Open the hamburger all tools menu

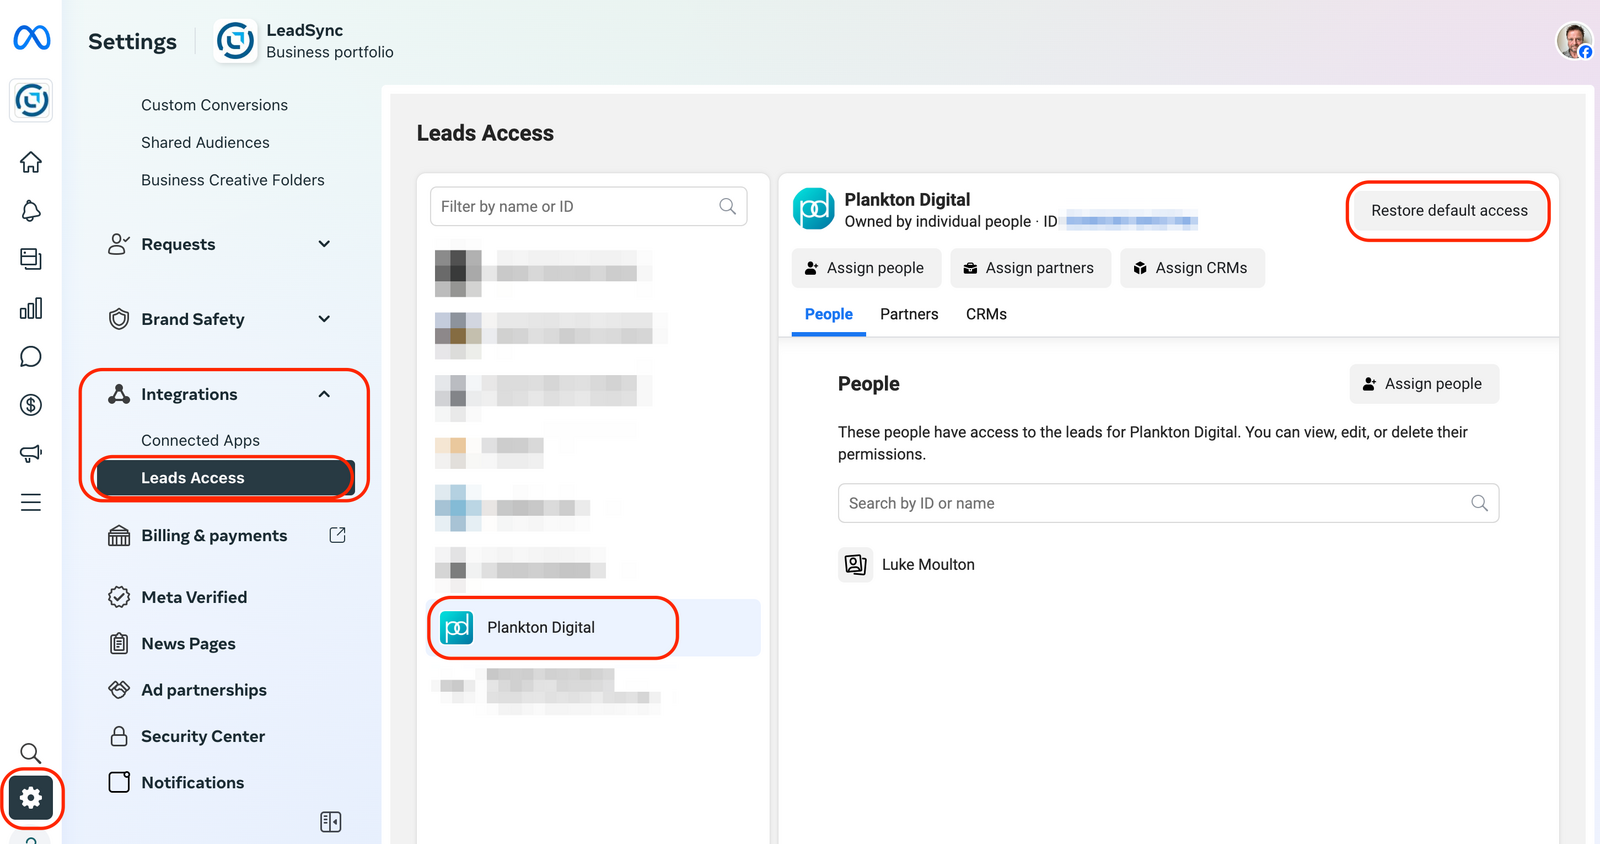point(31,502)
